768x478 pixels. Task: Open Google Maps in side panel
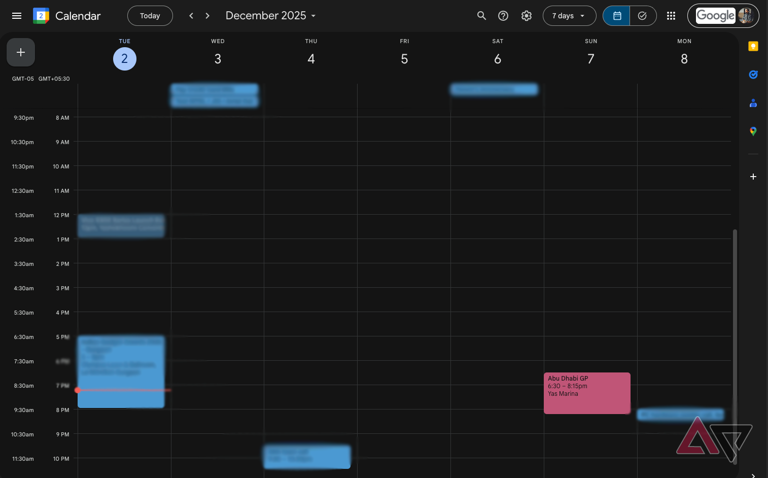click(x=753, y=131)
